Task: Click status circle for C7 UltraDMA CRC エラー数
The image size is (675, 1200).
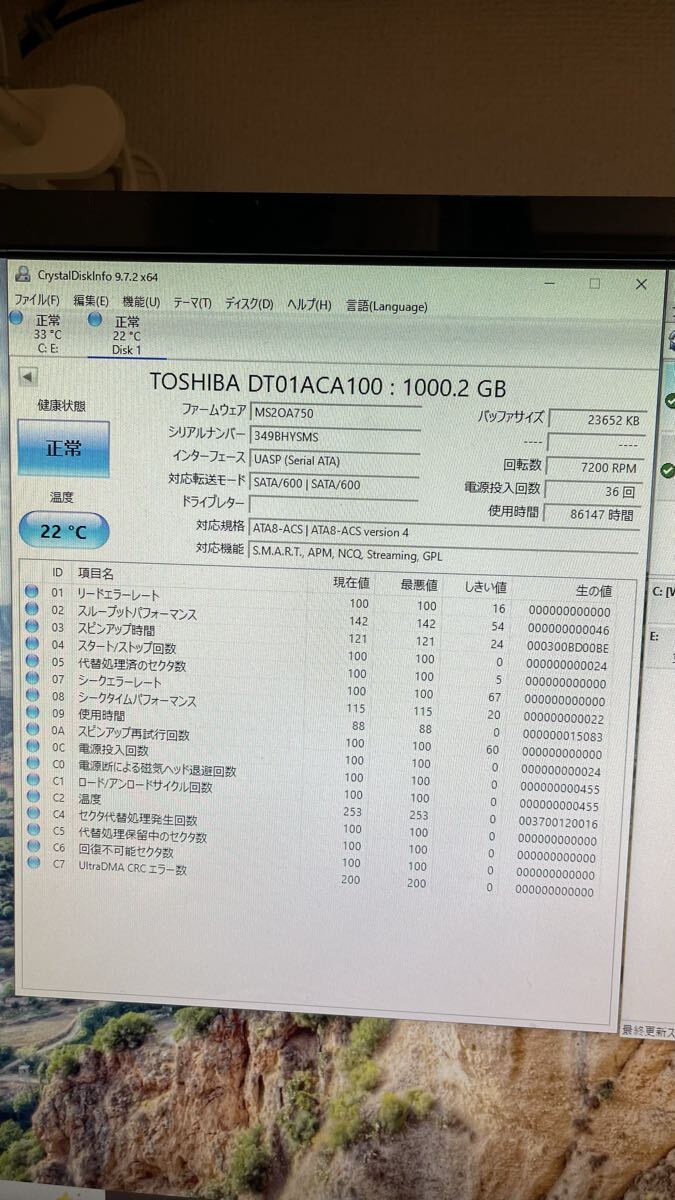Action: [x=32, y=863]
